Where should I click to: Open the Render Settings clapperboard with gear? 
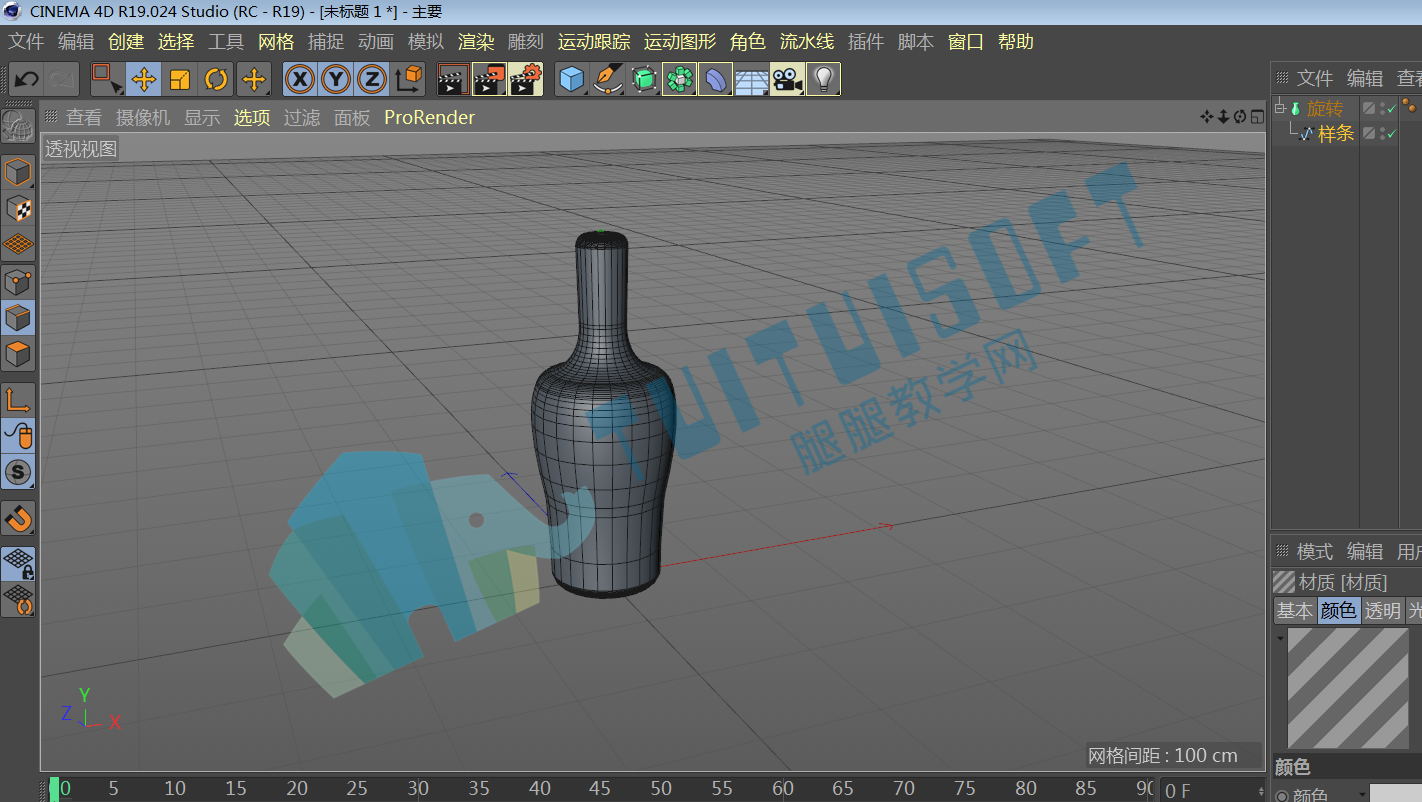[x=525, y=79]
